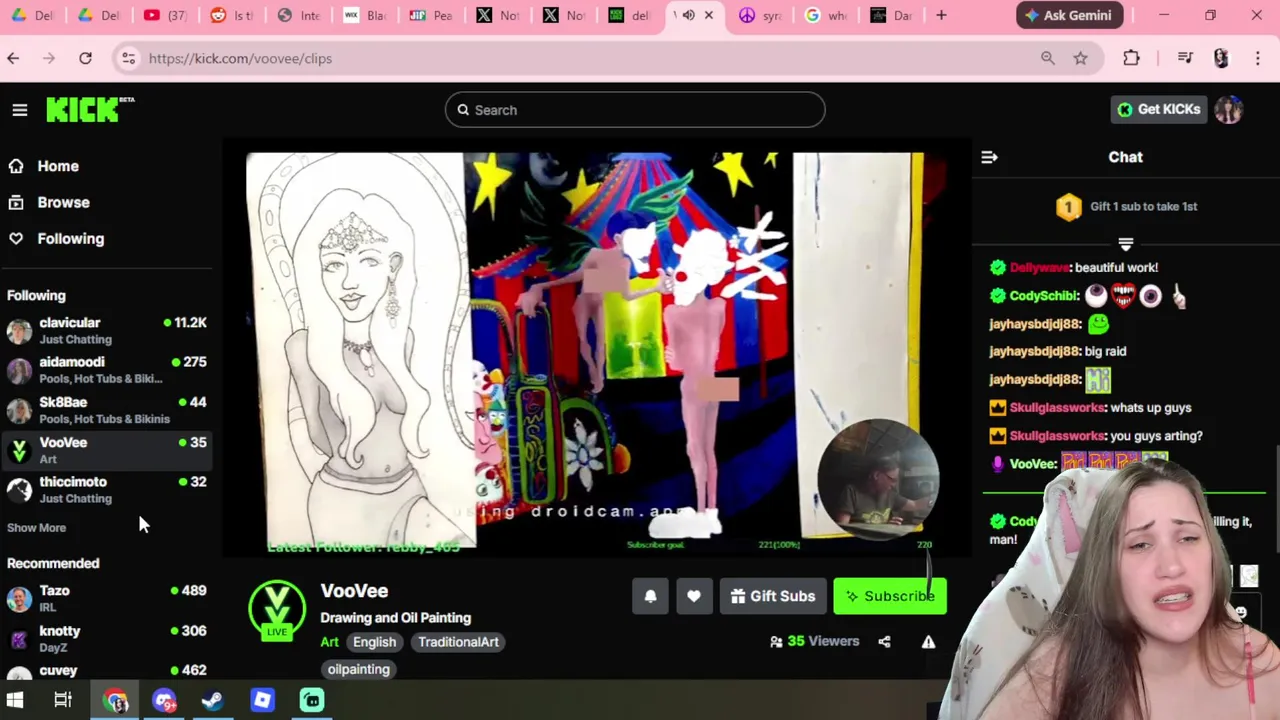This screenshot has width=1280, height=720.
Task: Click the VooVee channel name
Action: click(x=354, y=591)
